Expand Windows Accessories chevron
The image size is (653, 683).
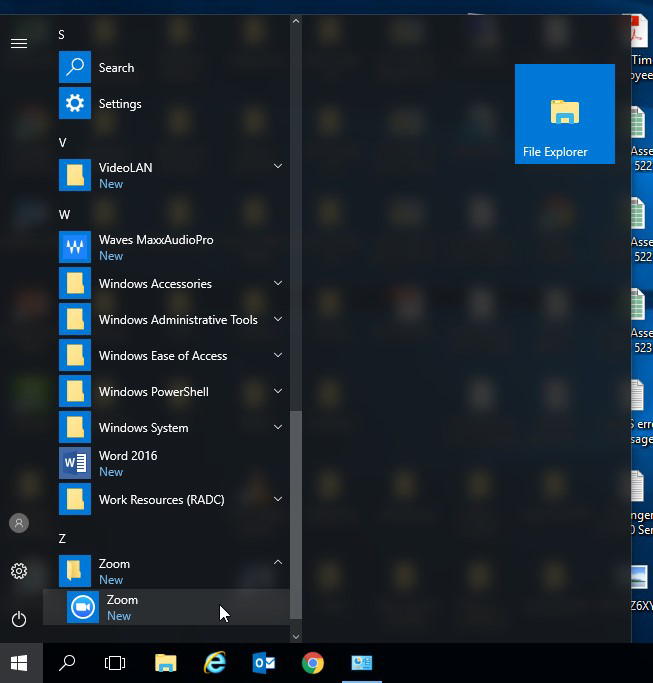tap(277, 283)
